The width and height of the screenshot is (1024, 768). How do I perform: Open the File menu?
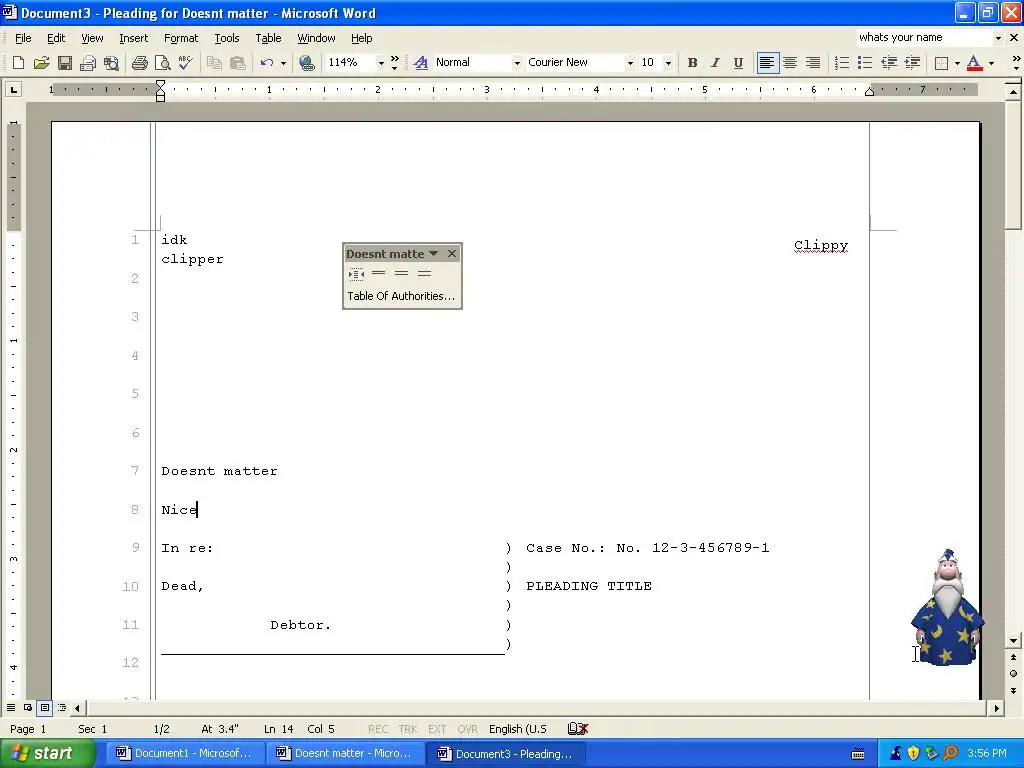click(x=23, y=38)
